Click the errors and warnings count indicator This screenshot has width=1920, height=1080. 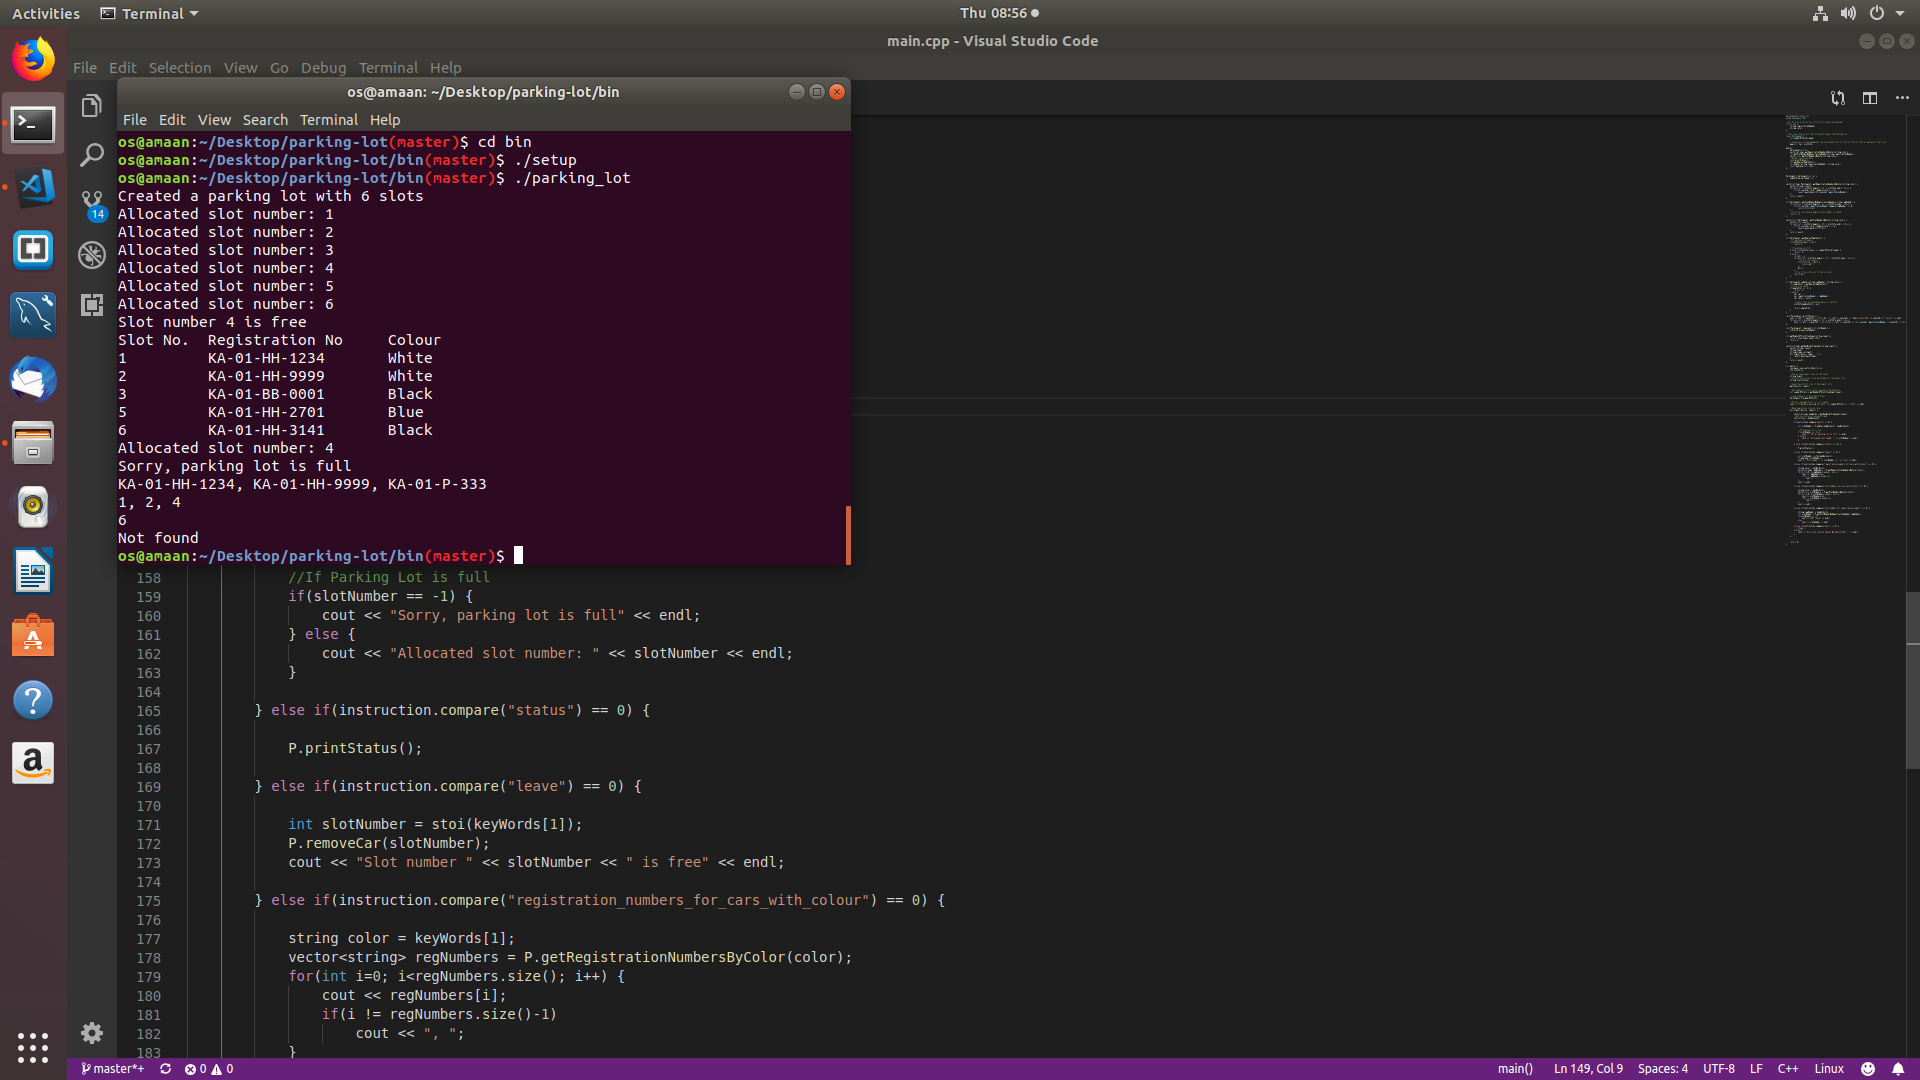208,1069
